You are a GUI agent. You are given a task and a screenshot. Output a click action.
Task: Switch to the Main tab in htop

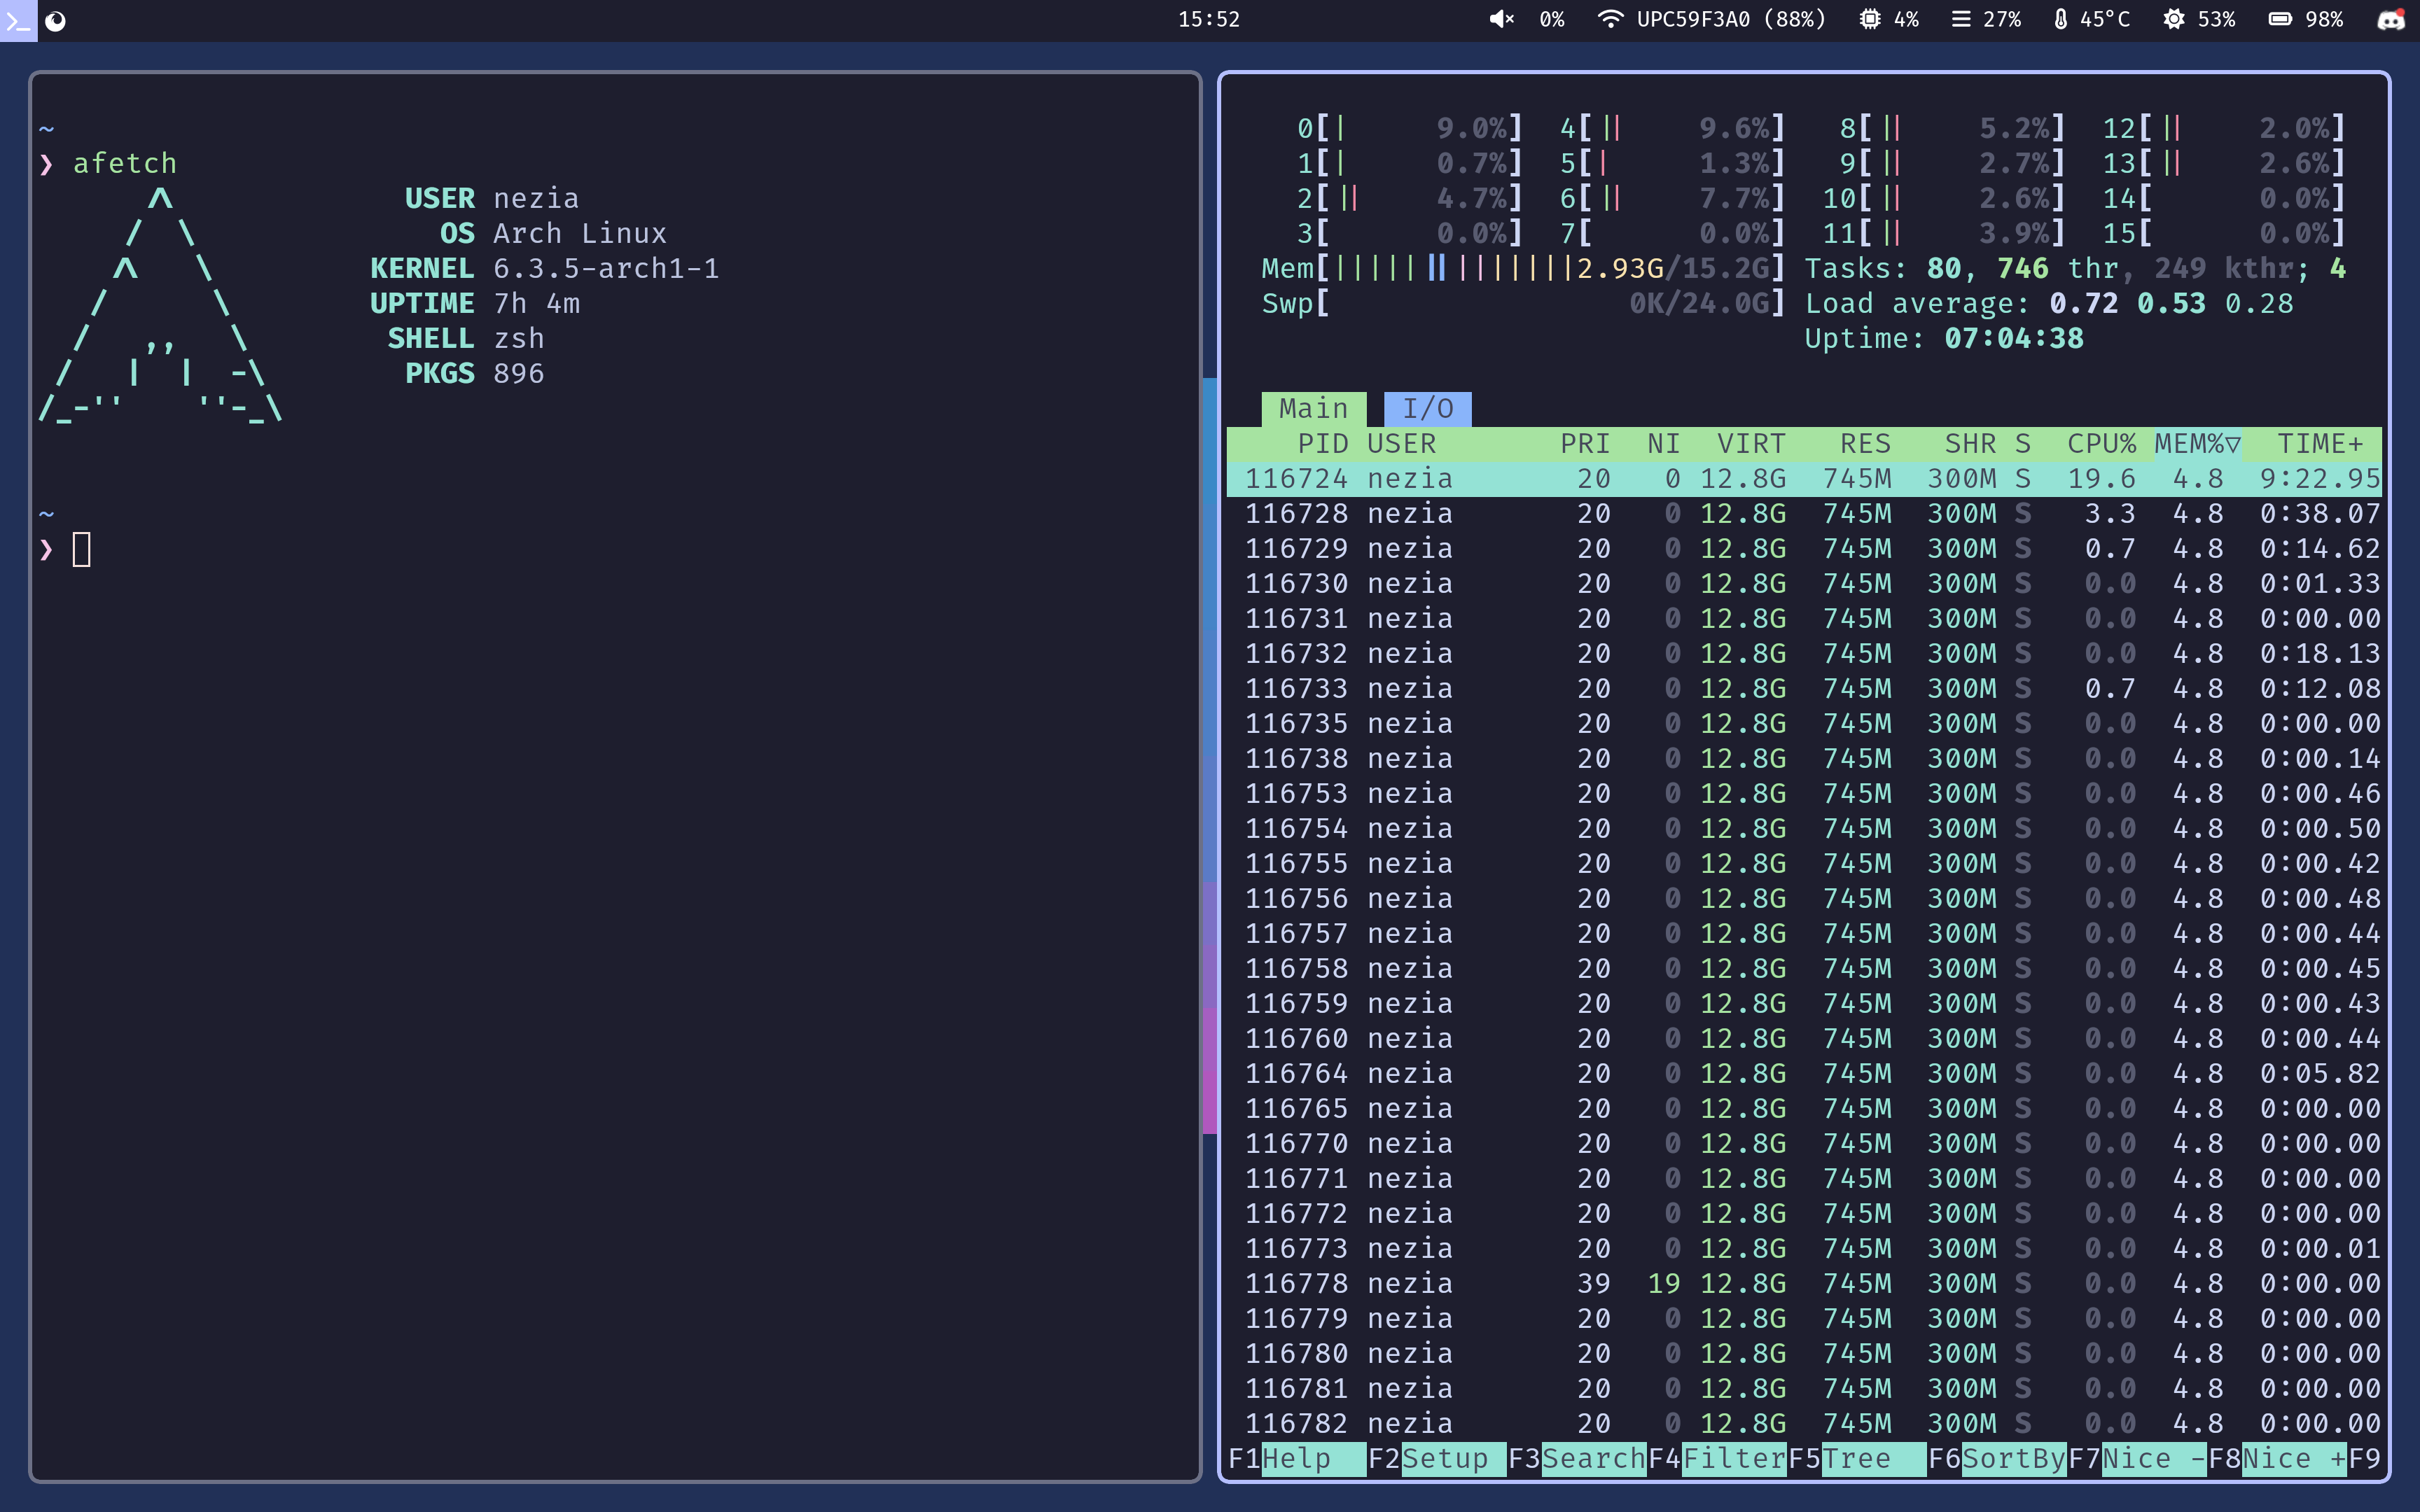click(x=1312, y=407)
